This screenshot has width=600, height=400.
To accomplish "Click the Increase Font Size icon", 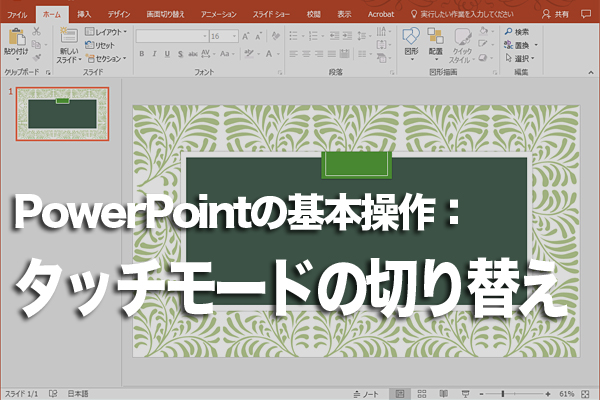I will (x=246, y=36).
